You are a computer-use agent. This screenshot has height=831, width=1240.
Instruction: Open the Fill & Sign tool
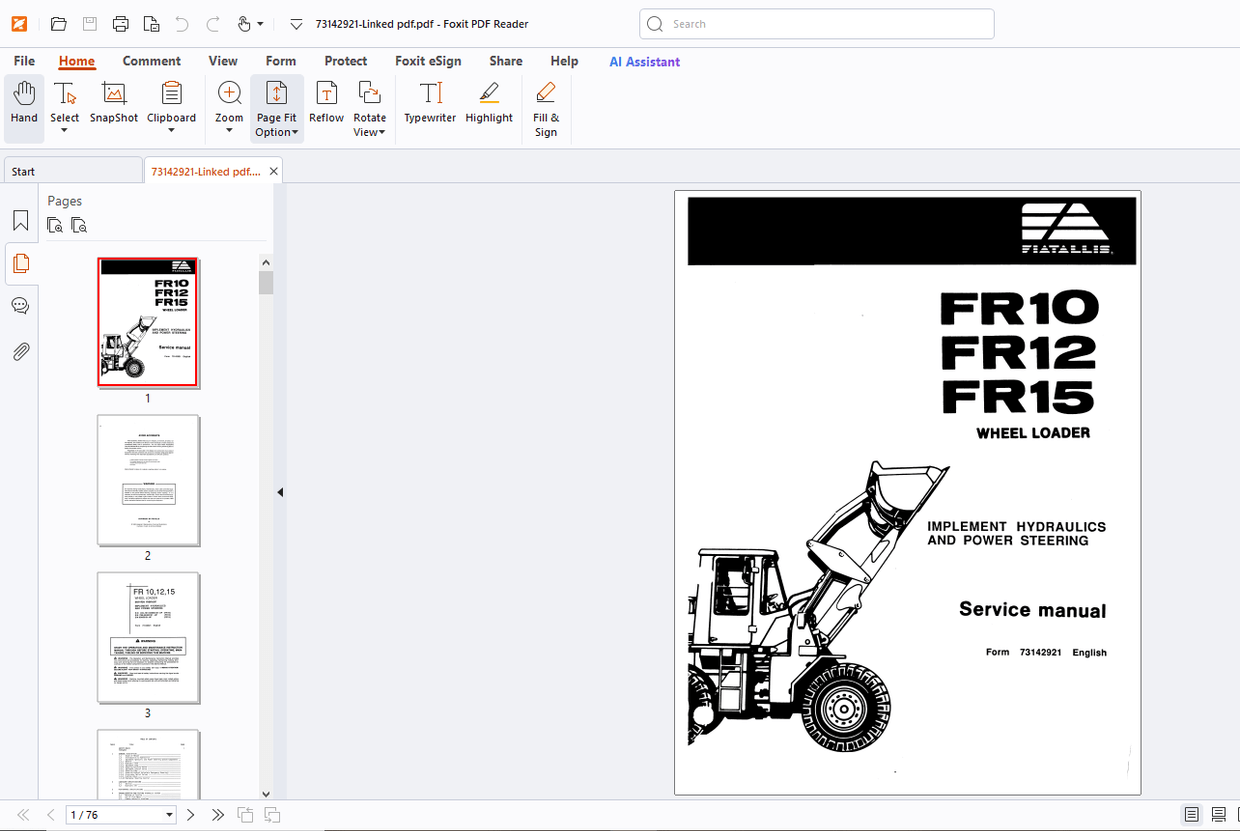545,105
